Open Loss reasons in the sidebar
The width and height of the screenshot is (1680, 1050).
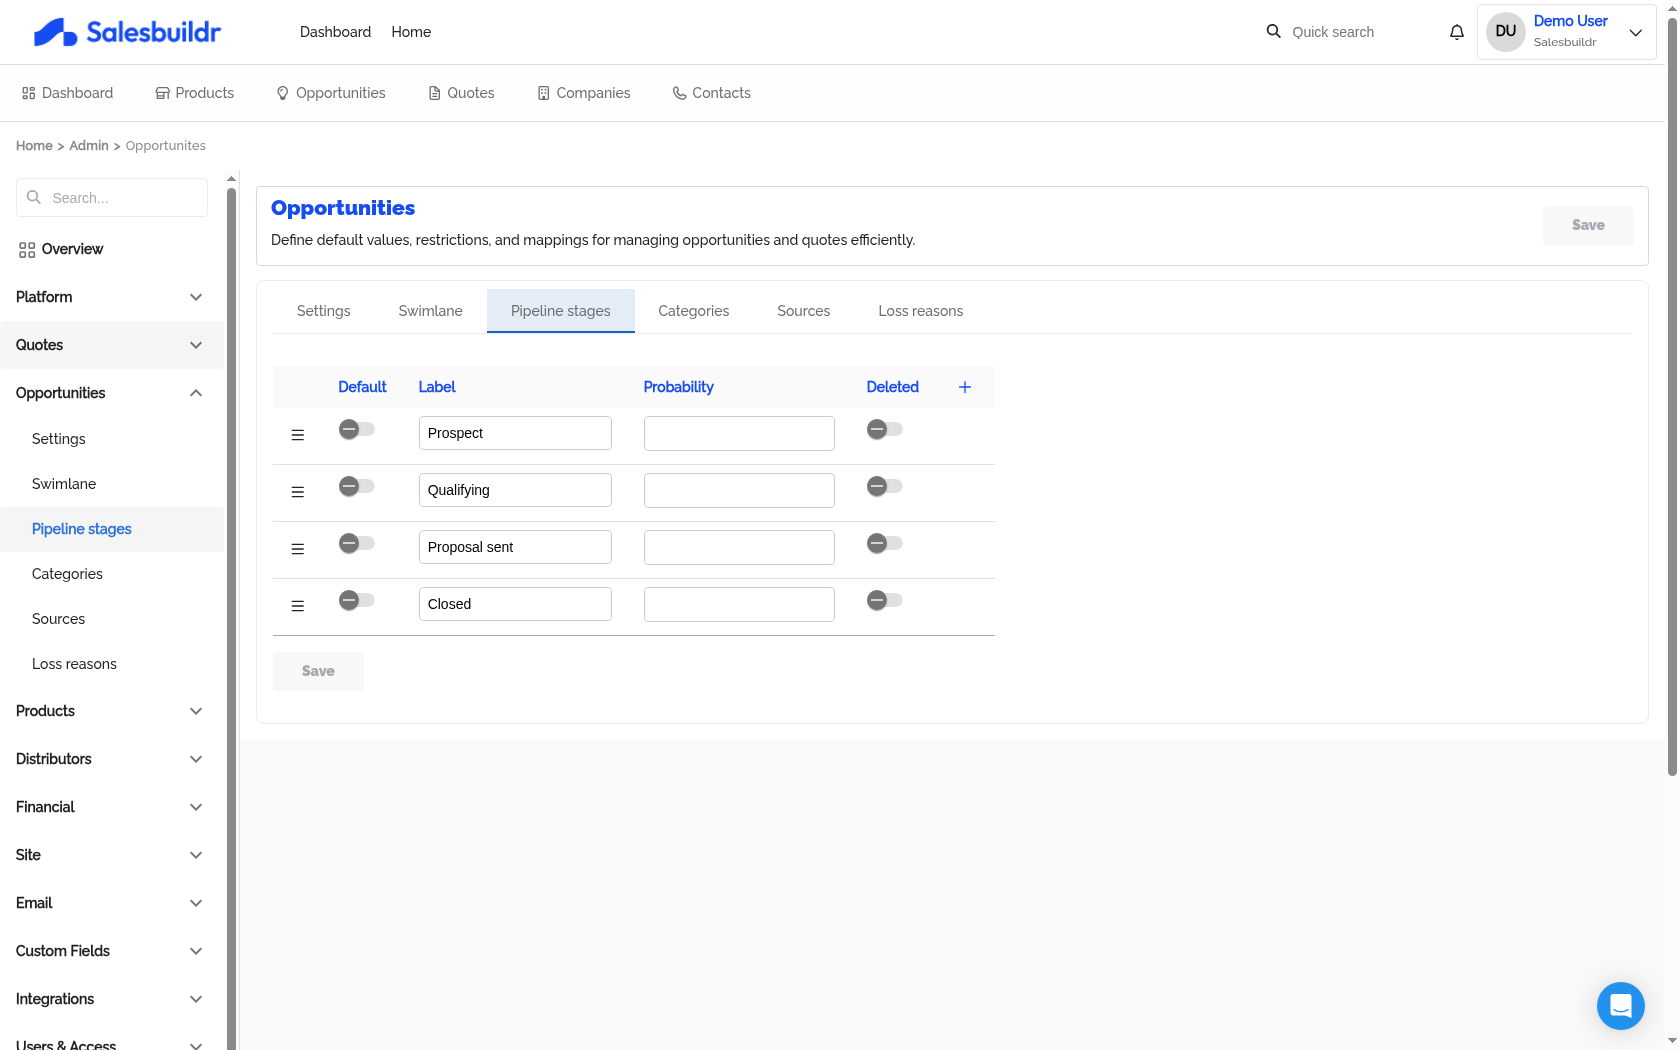(x=112, y=664)
